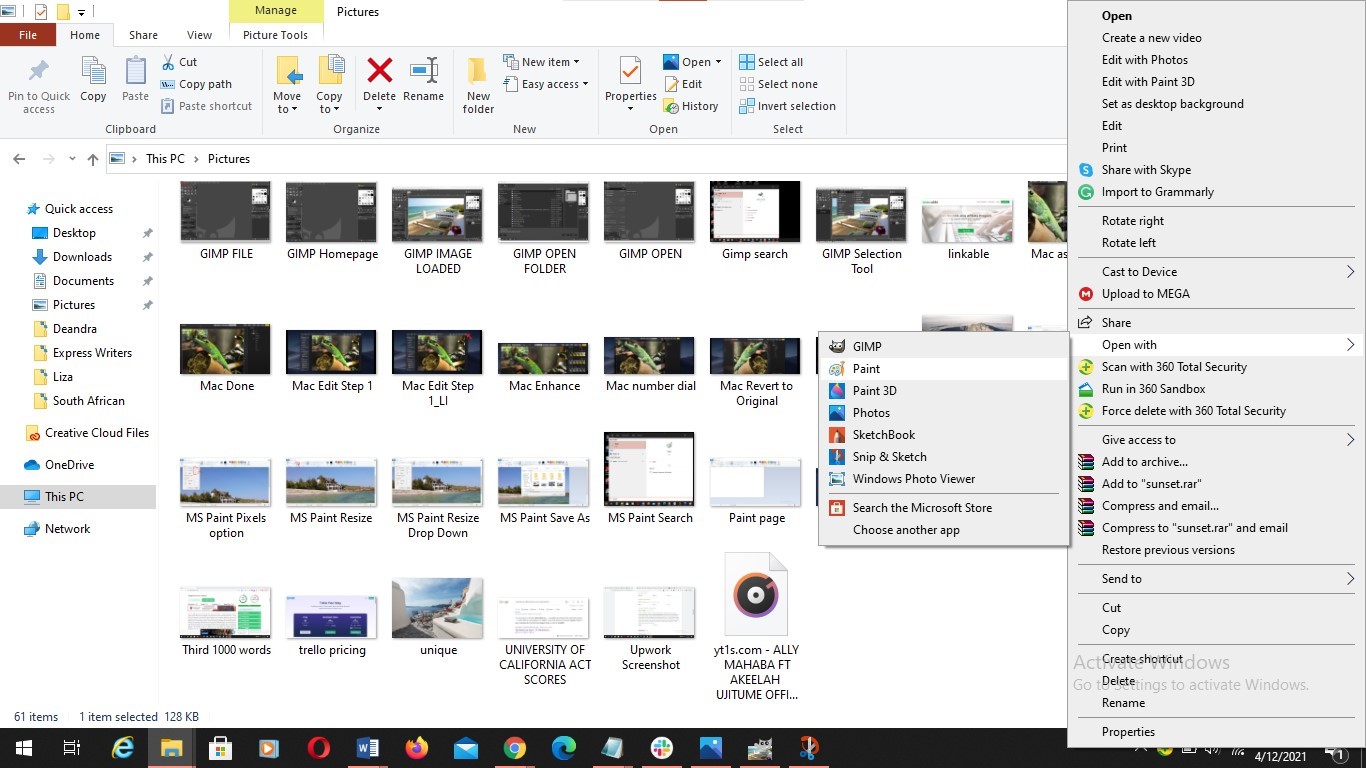
Task: Click Select none in the ribbon
Action: point(778,84)
